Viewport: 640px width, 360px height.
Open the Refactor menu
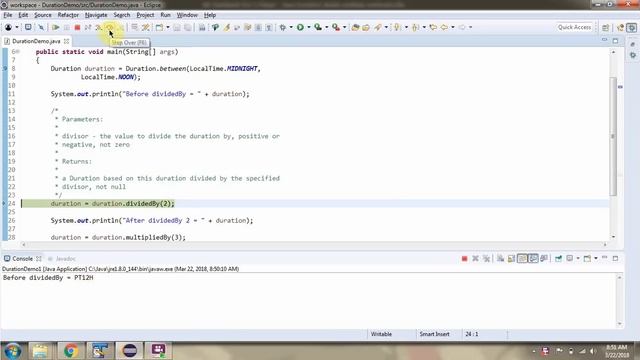(x=68, y=15)
